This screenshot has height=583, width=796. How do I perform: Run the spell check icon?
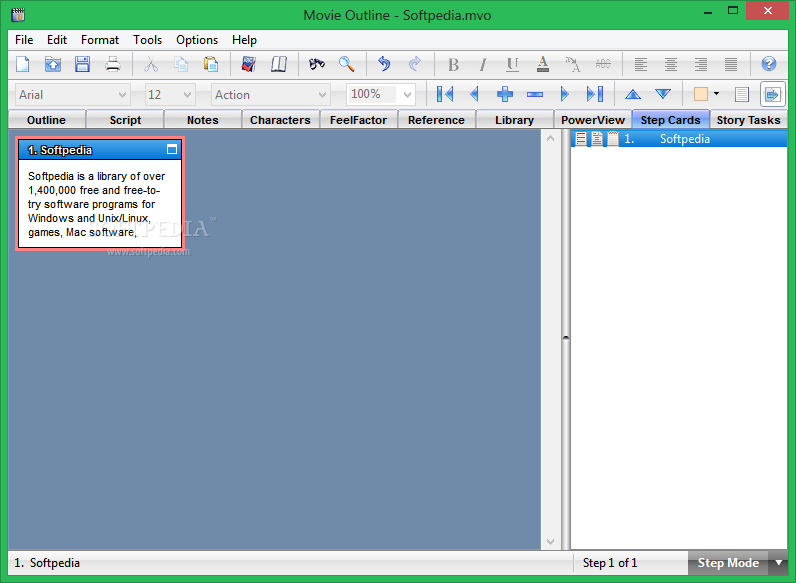tap(248, 64)
